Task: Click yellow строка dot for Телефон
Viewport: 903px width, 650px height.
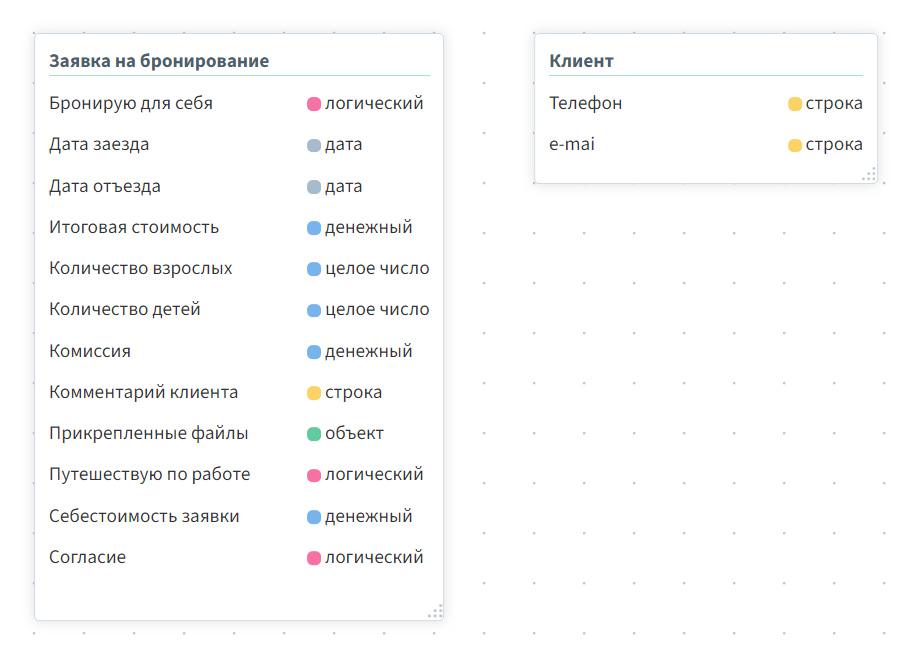Action: pyautogui.click(x=795, y=104)
